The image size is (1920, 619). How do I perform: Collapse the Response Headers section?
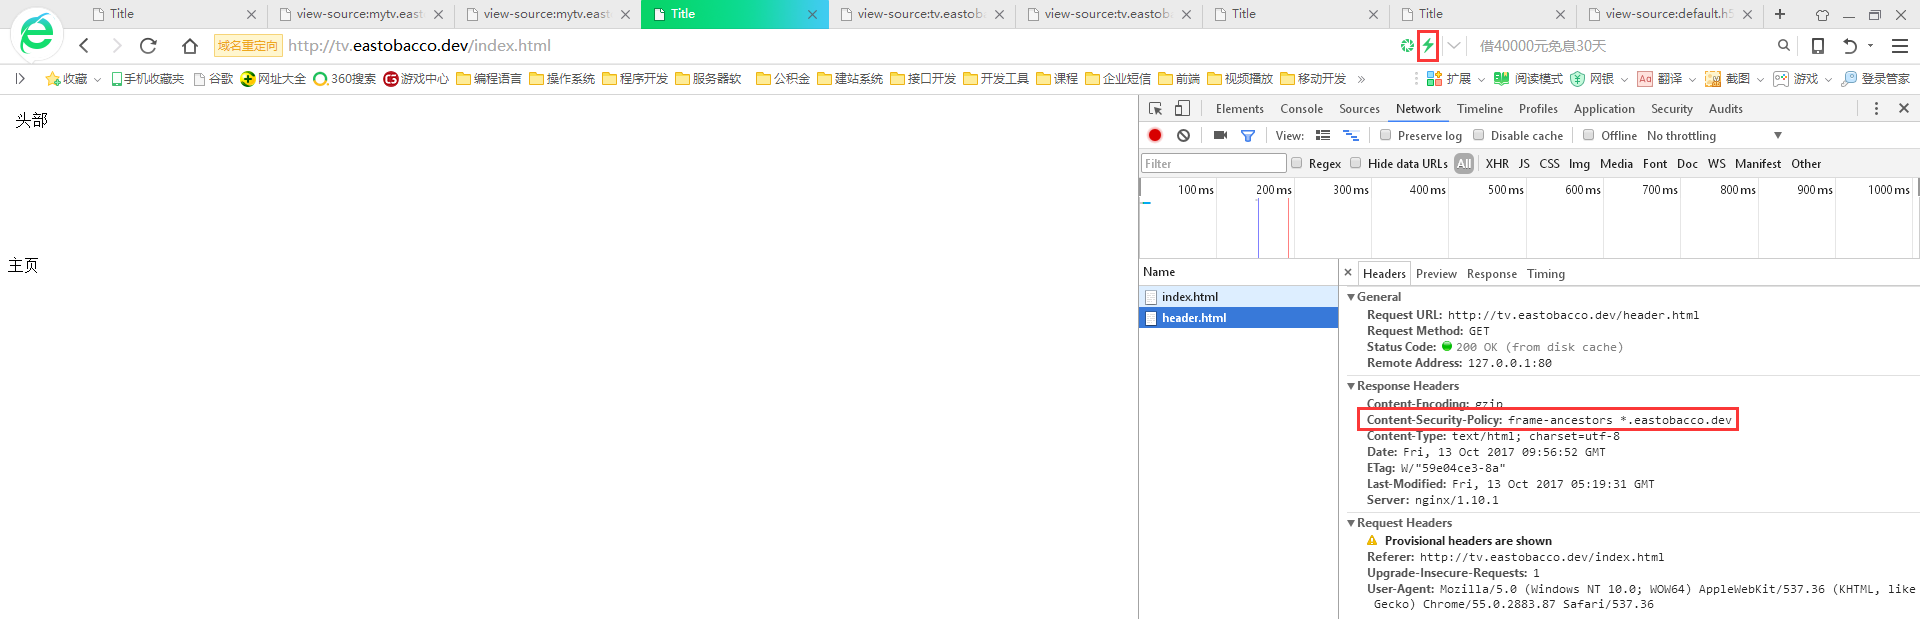coord(1351,386)
